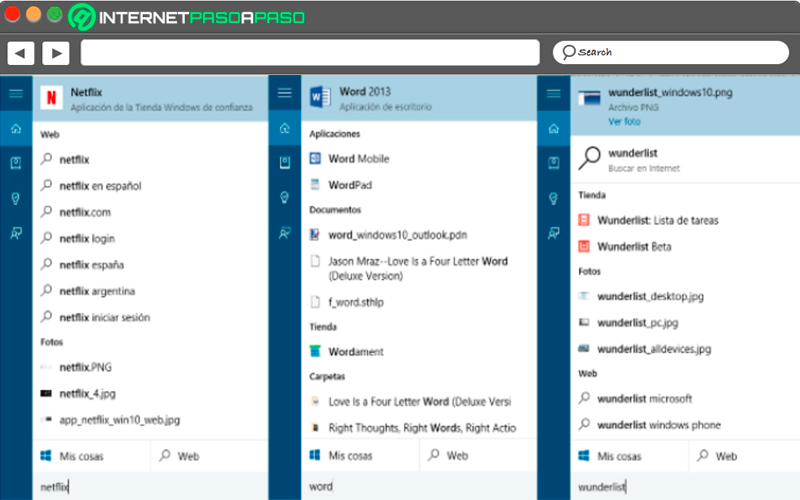Click browser back arrow button
This screenshot has width=800, height=500.
(x=20, y=53)
